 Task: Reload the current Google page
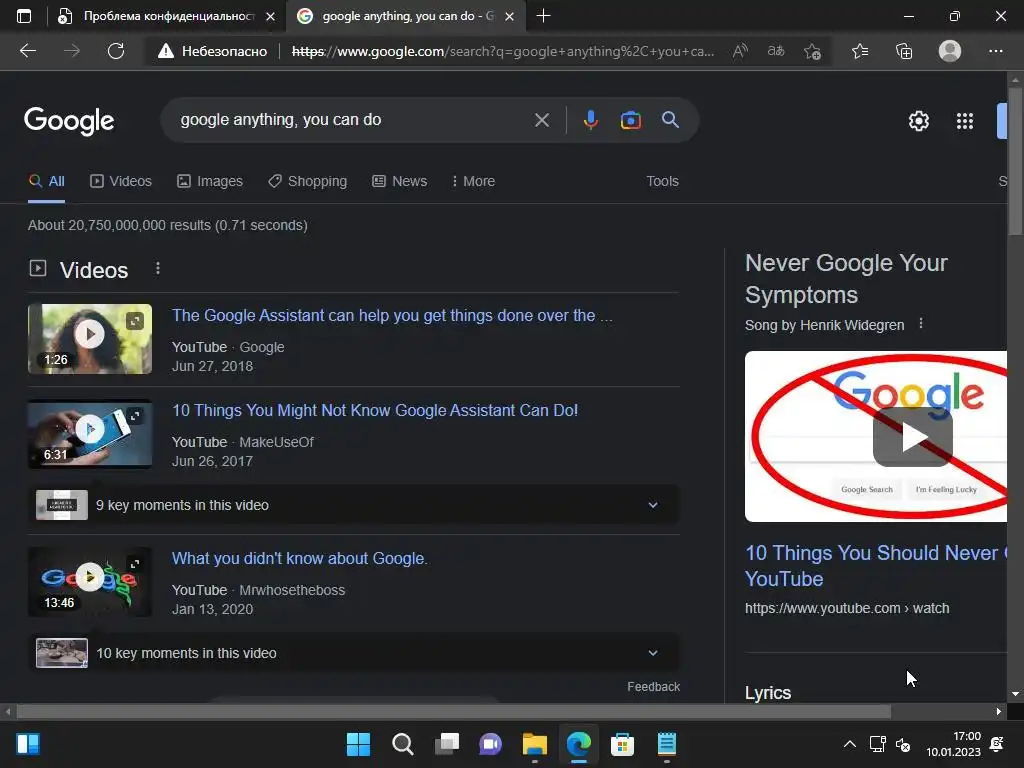pos(116,51)
